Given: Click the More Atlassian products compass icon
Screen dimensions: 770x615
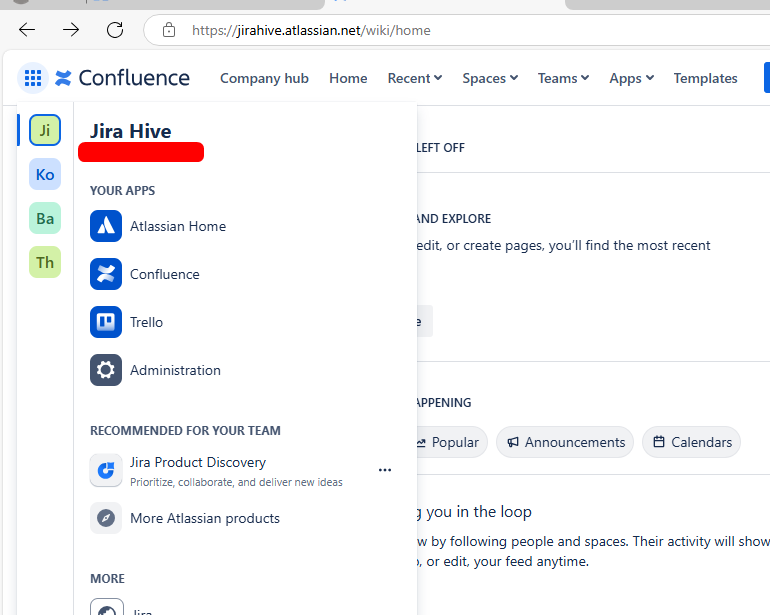Looking at the screenshot, I should pyautogui.click(x=106, y=518).
